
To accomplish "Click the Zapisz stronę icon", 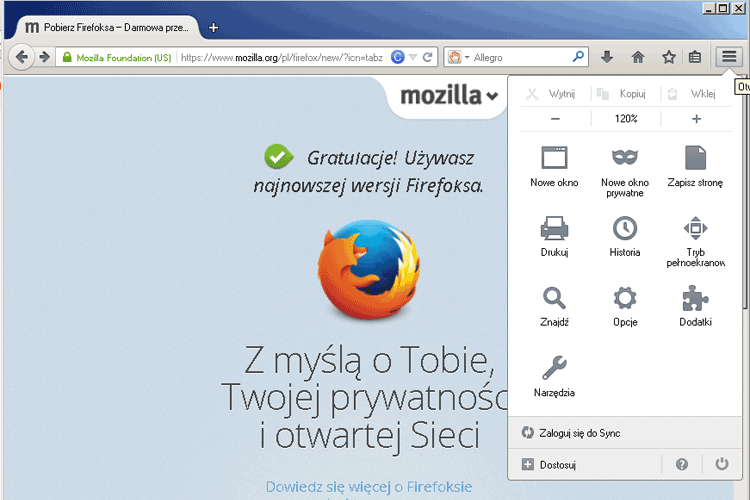I will [x=695, y=159].
